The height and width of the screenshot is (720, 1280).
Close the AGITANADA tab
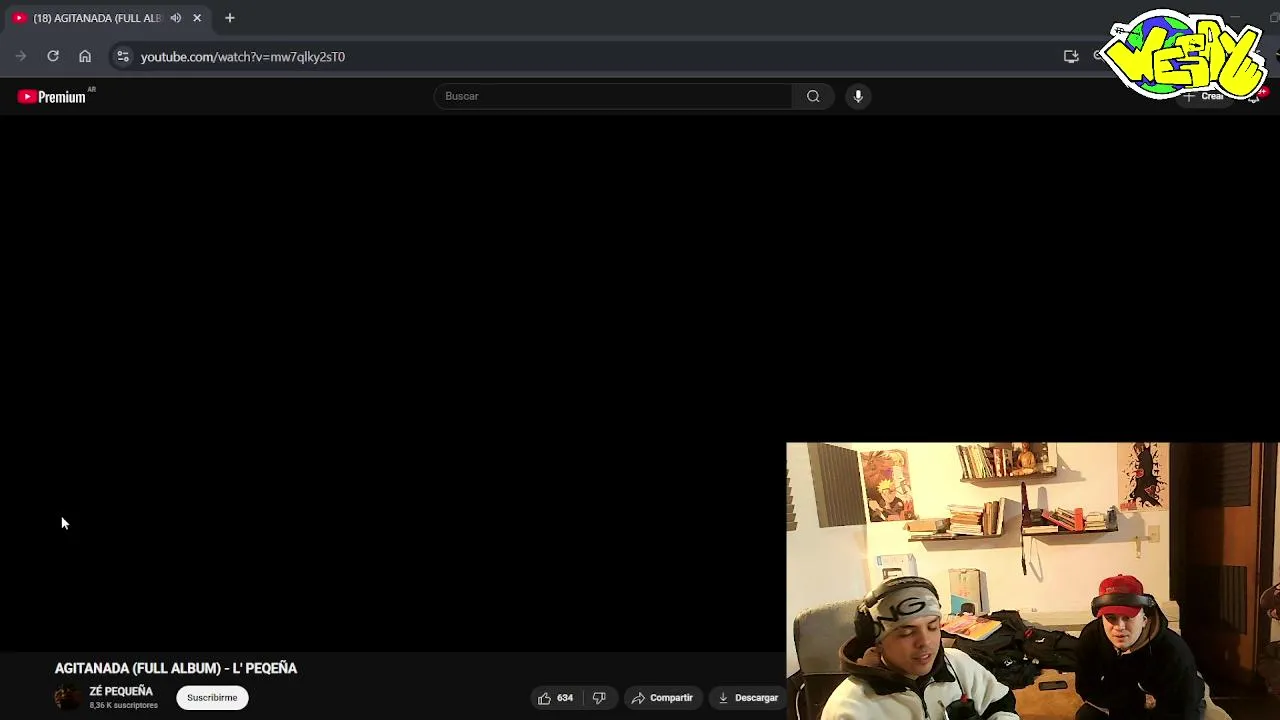pyautogui.click(x=197, y=18)
